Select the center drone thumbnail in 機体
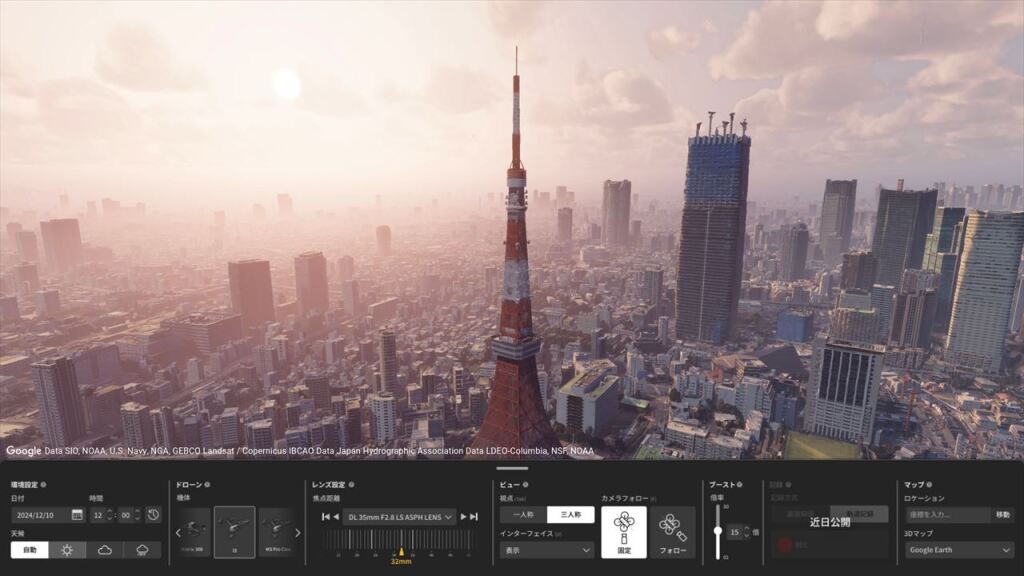The image size is (1024, 576). tap(235, 532)
